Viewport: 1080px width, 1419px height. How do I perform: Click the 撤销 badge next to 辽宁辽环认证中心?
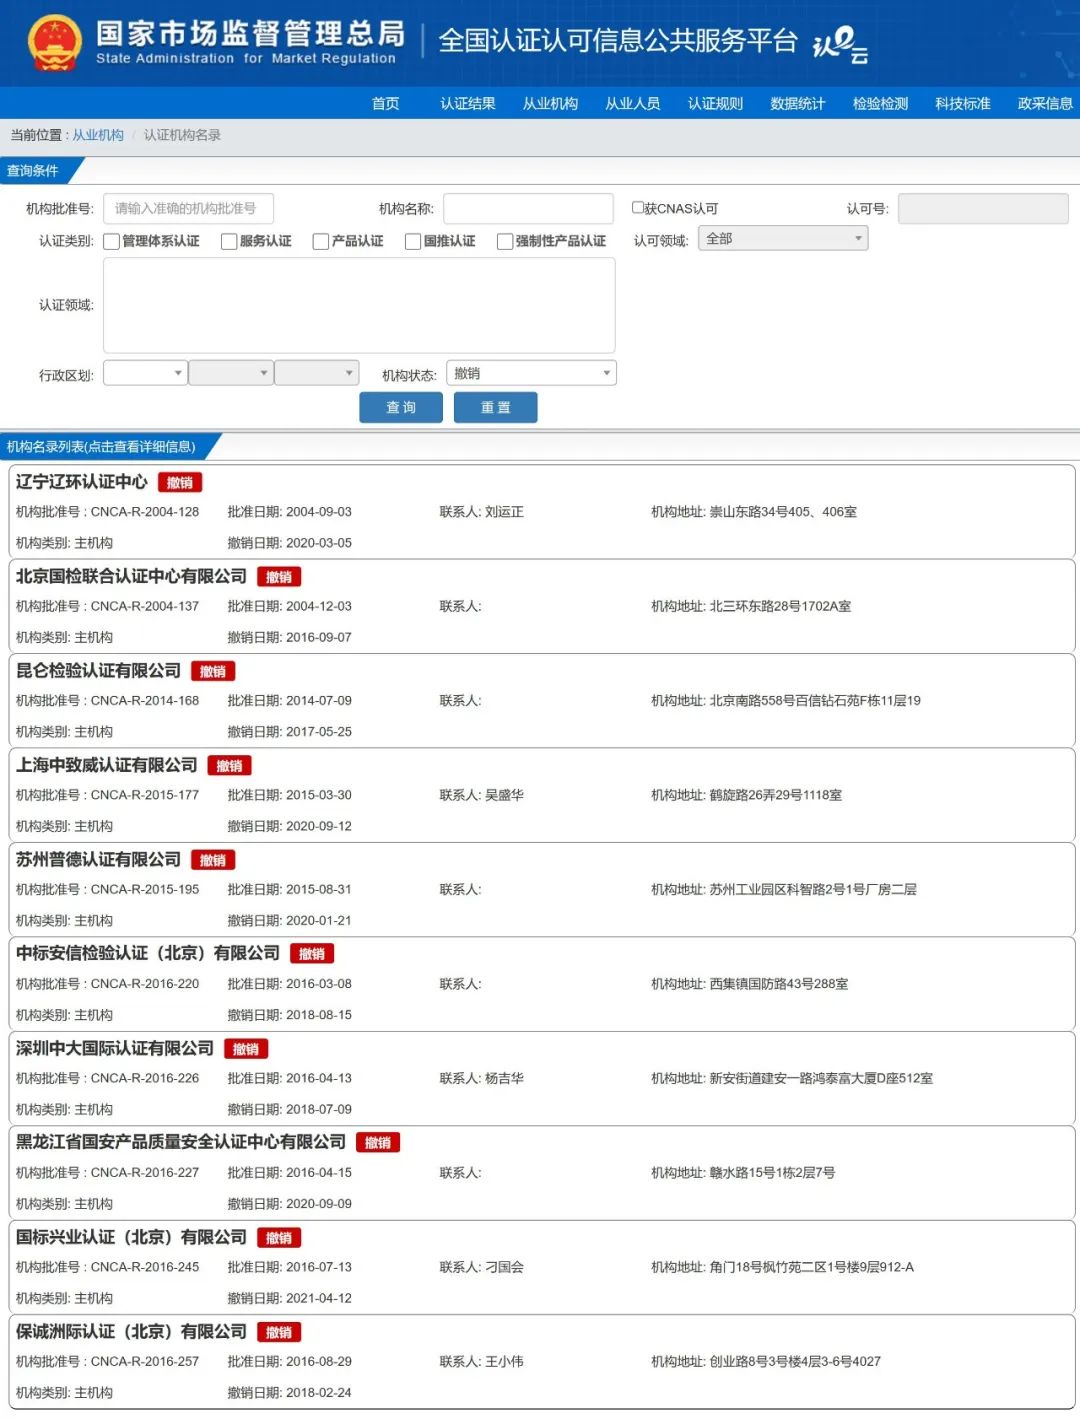point(180,483)
